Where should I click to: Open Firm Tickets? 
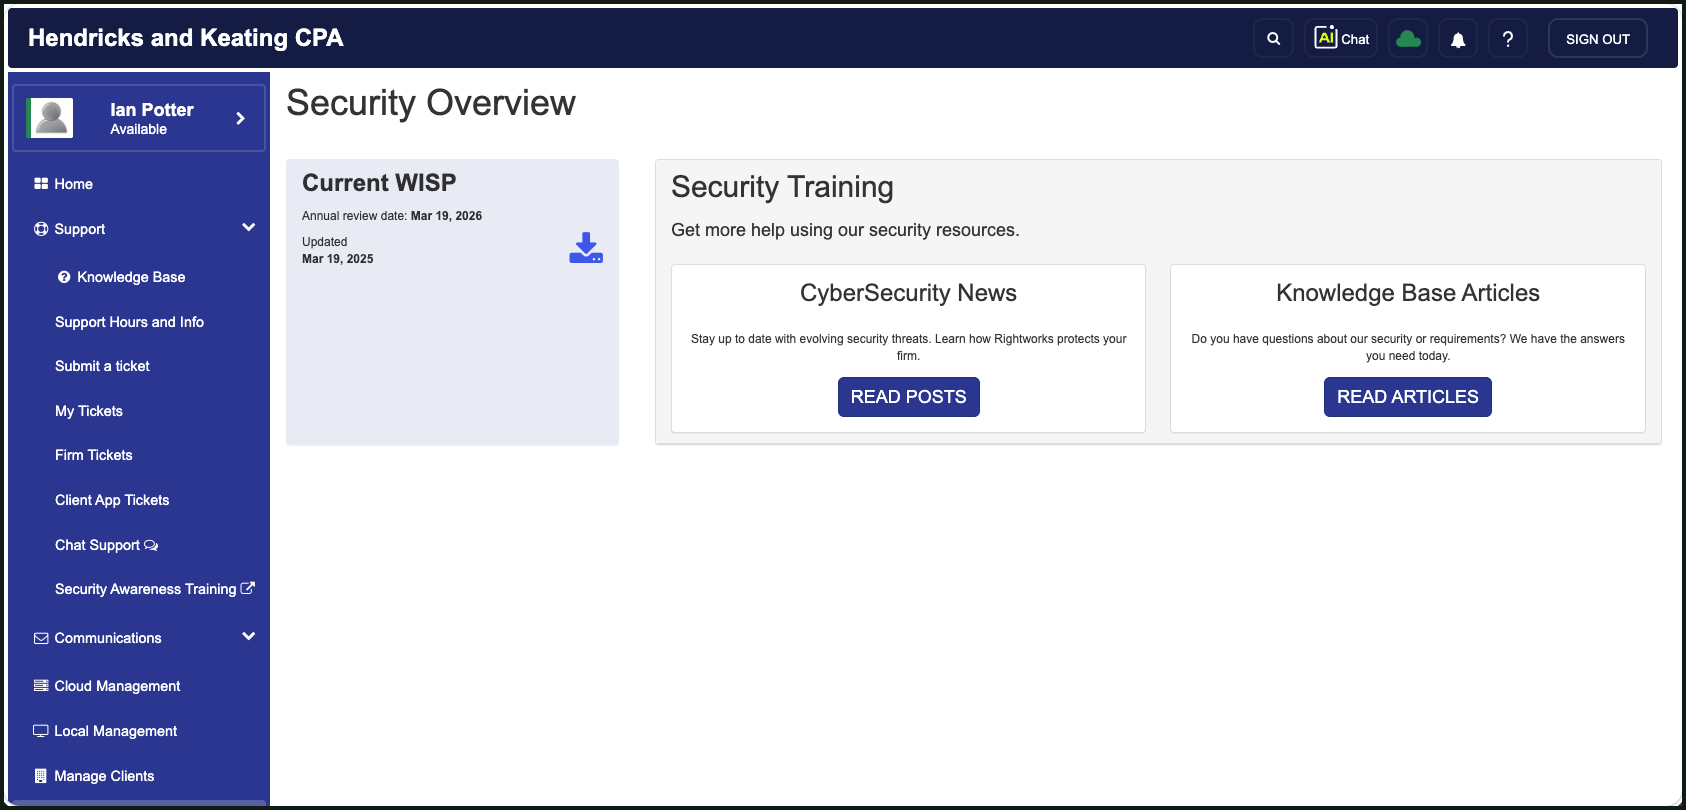click(x=94, y=455)
